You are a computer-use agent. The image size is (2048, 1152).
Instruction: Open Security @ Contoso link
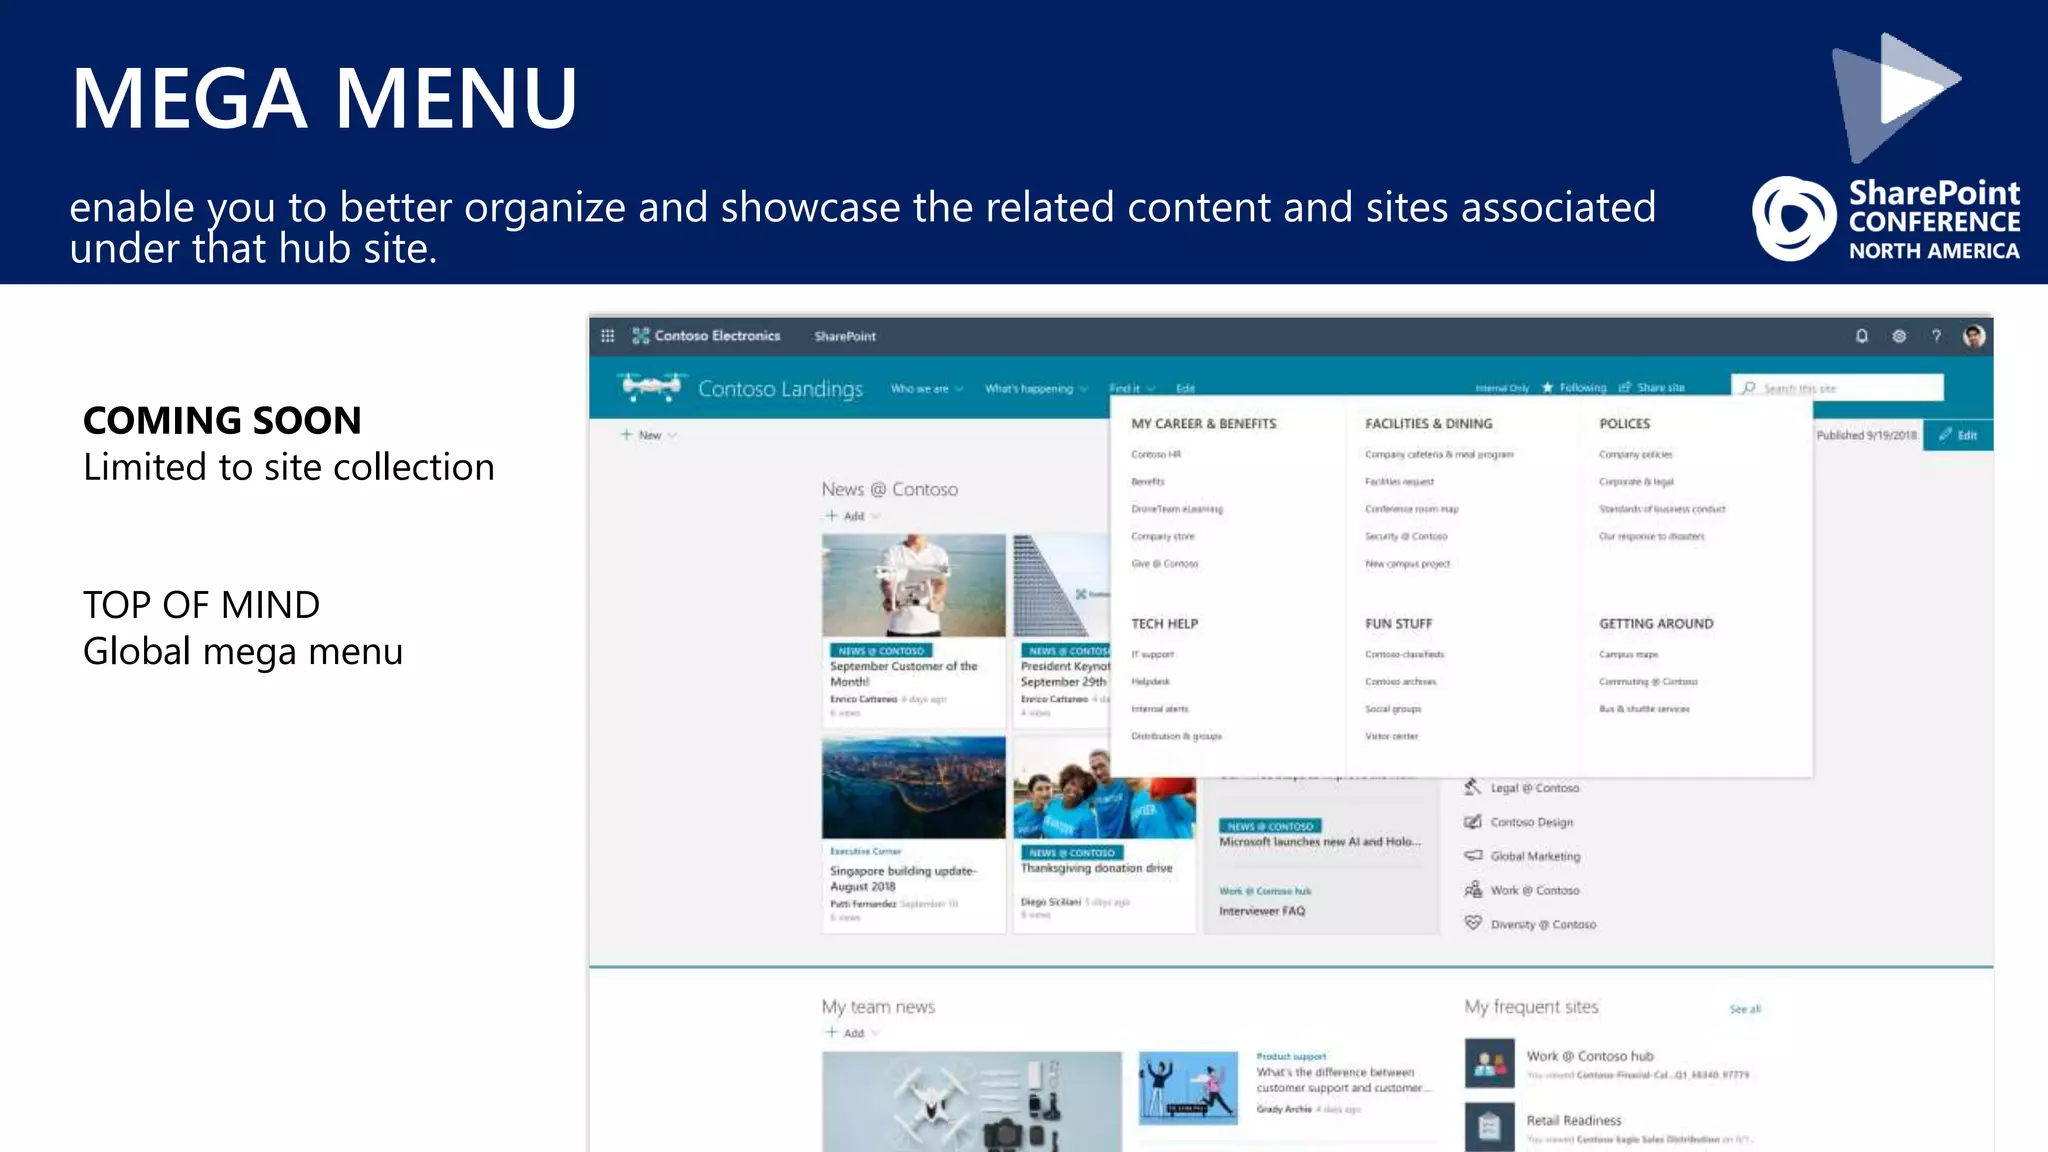tap(1406, 536)
